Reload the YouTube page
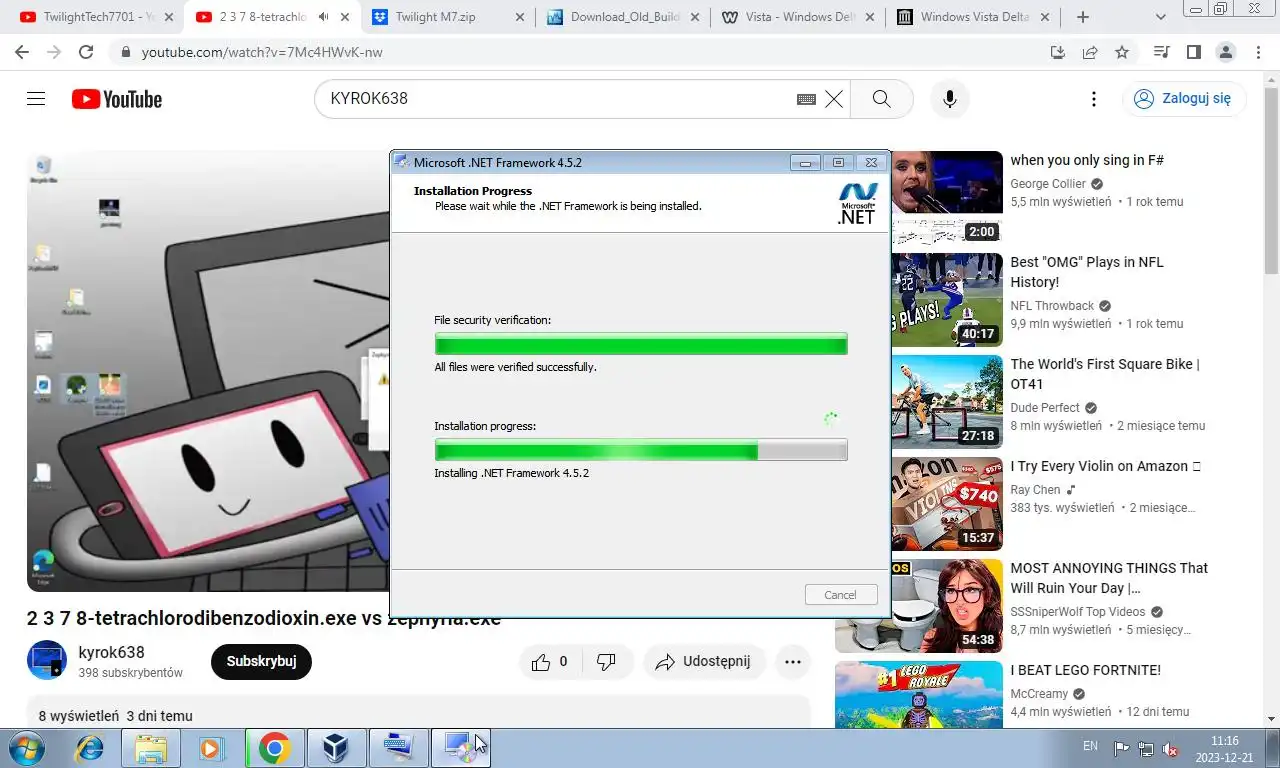This screenshot has height=768, width=1280. (x=86, y=52)
